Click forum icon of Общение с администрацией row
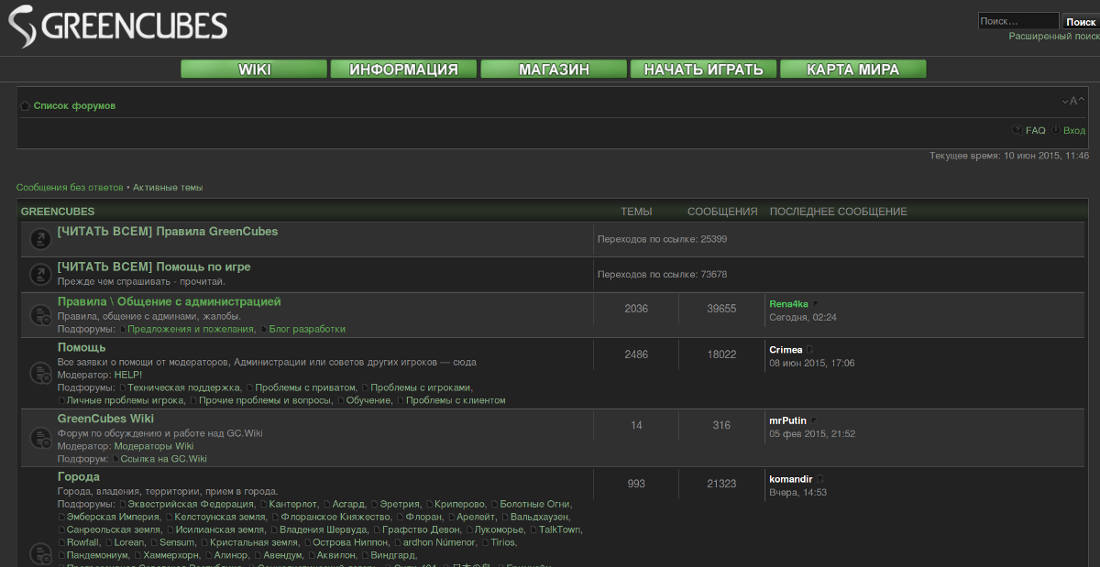The width and height of the screenshot is (1100, 567). [40, 315]
